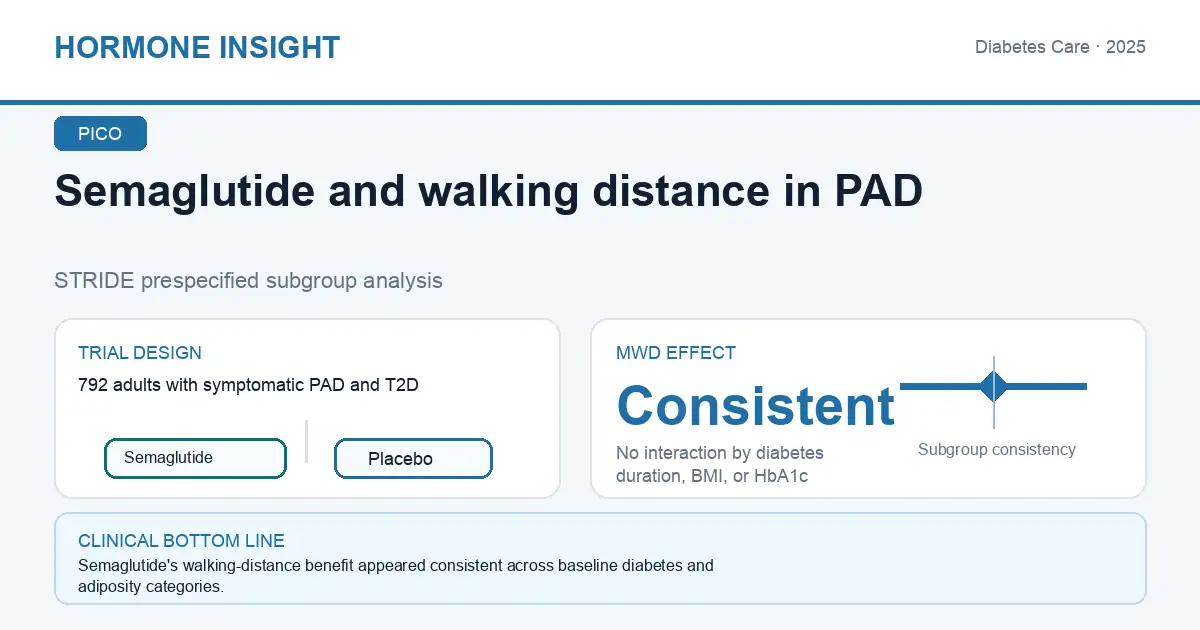Click the vertical divider between trial arms
Screen dimensions: 1200x630
point(306,441)
